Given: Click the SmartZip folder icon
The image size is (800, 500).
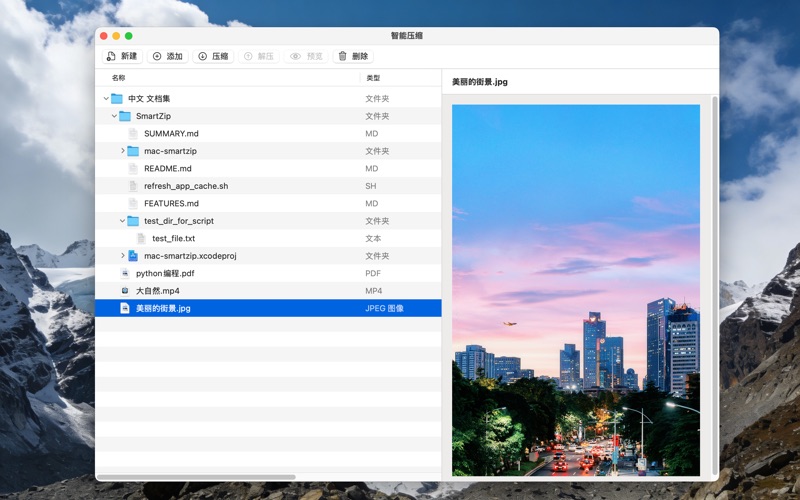Looking at the screenshot, I should [125, 116].
